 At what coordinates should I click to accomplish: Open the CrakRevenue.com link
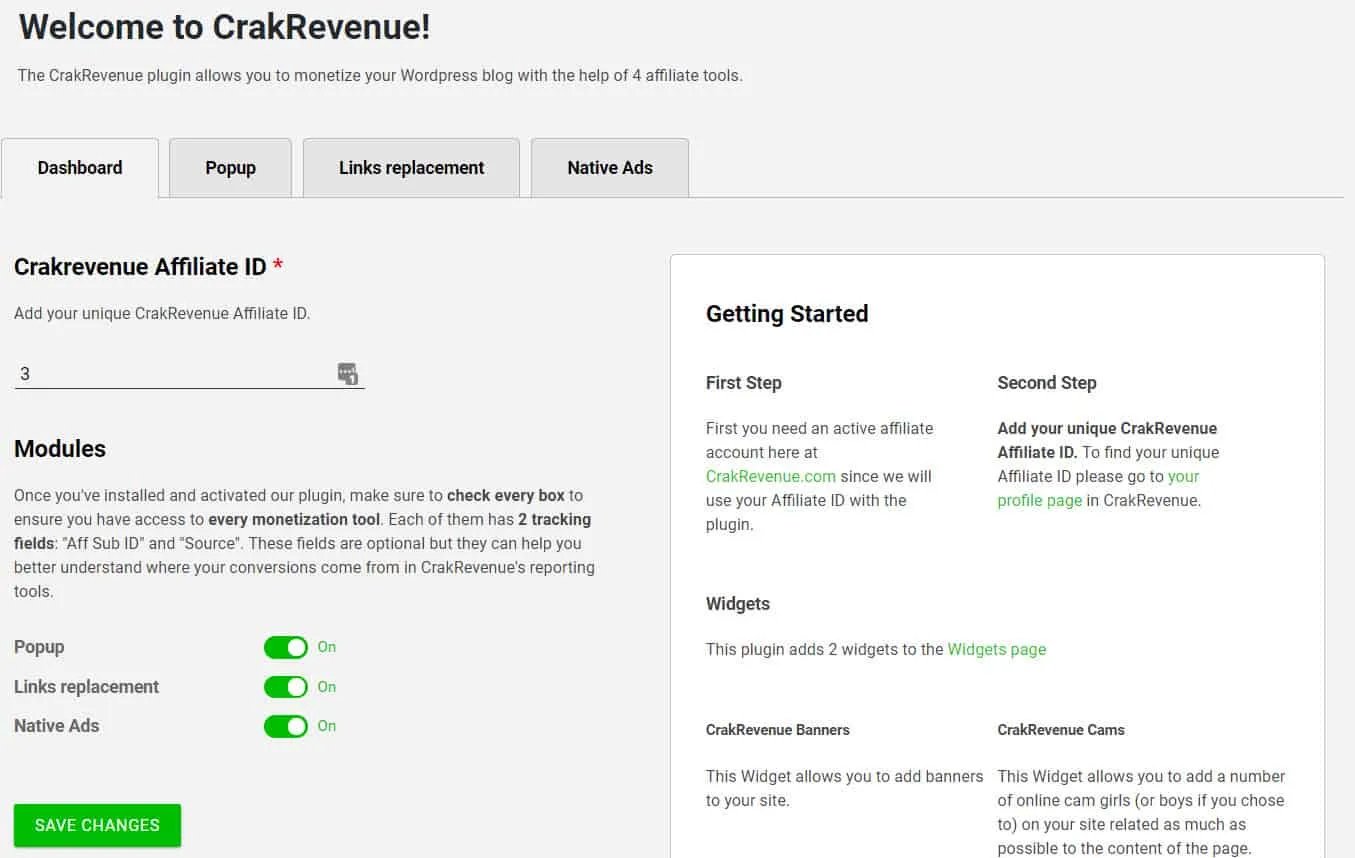770,476
